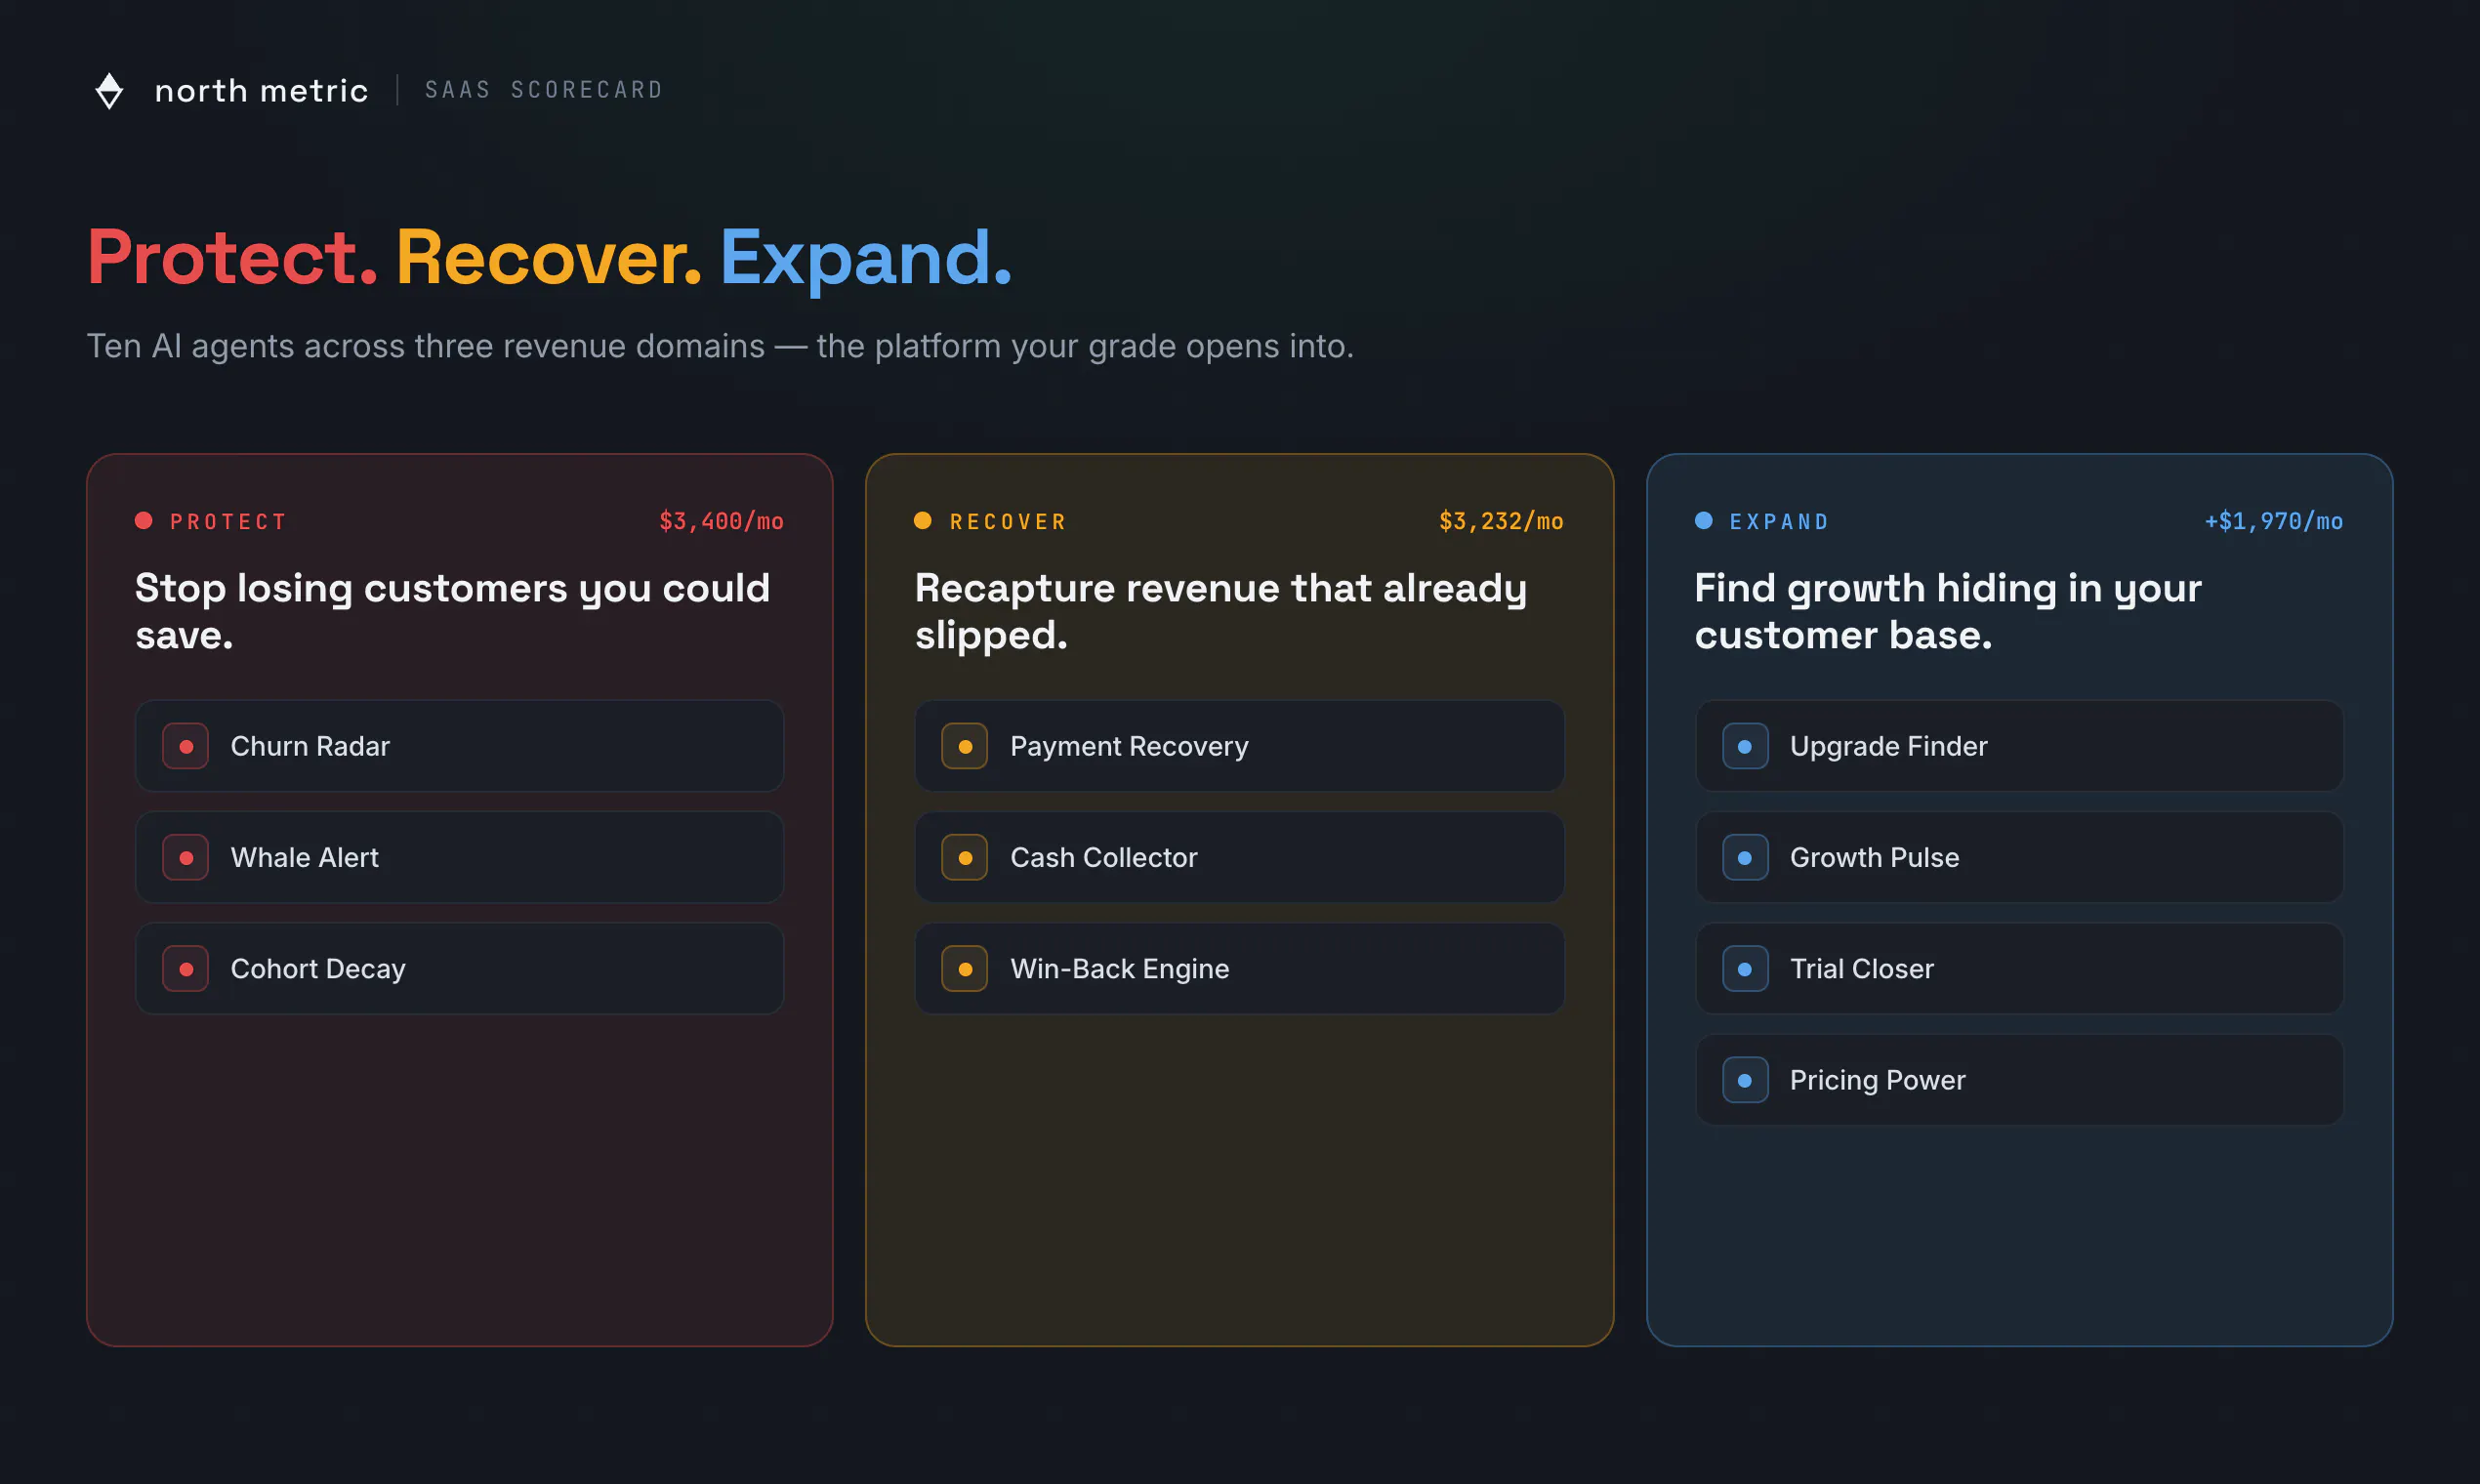Click the north metric brand name
Screen dimensions: 2480x1484
(x=262, y=91)
